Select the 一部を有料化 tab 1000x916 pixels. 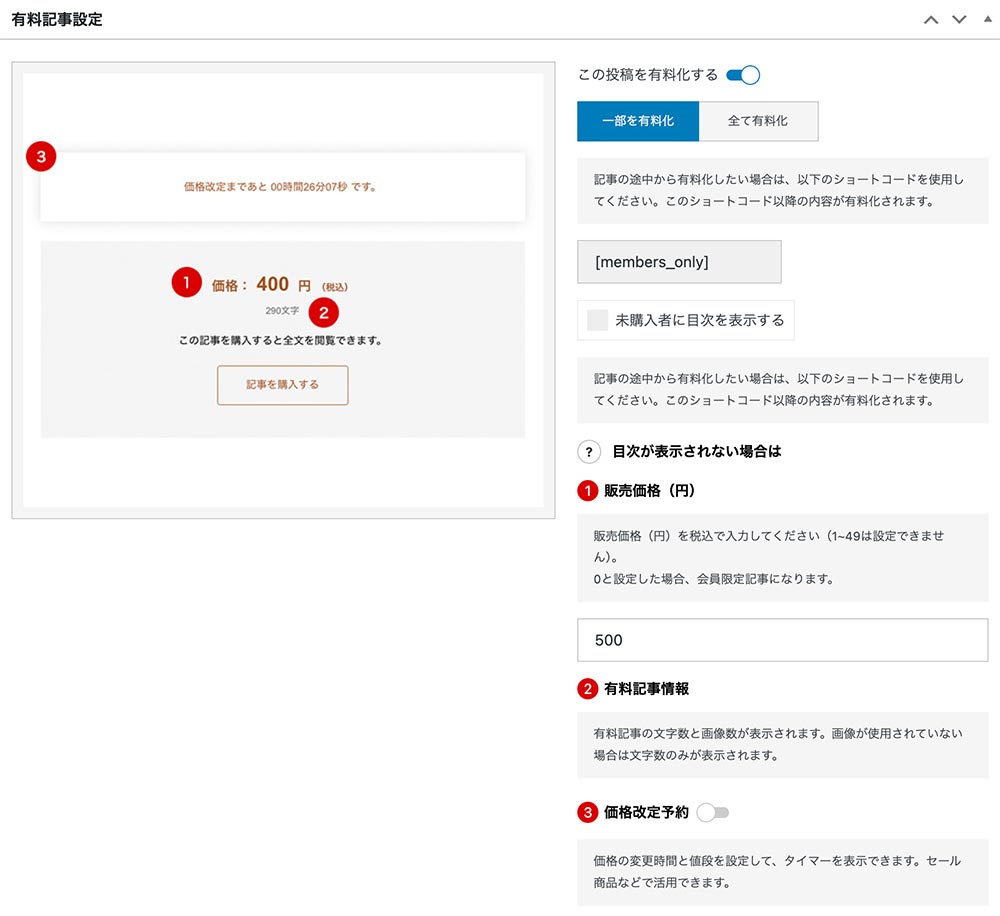[x=637, y=121]
